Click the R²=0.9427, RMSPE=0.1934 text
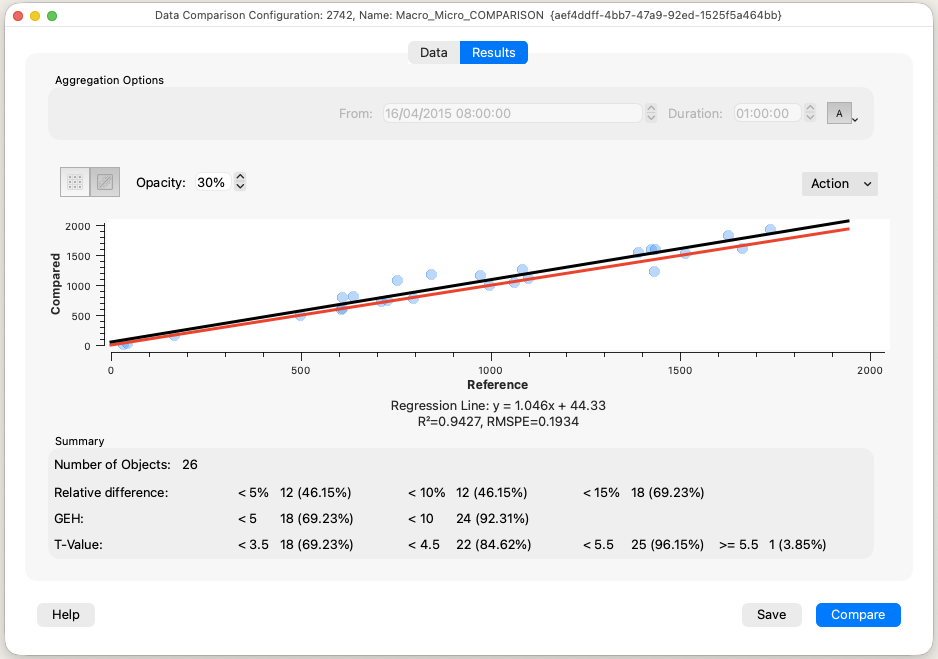938x659 pixels. click(498, 422)
